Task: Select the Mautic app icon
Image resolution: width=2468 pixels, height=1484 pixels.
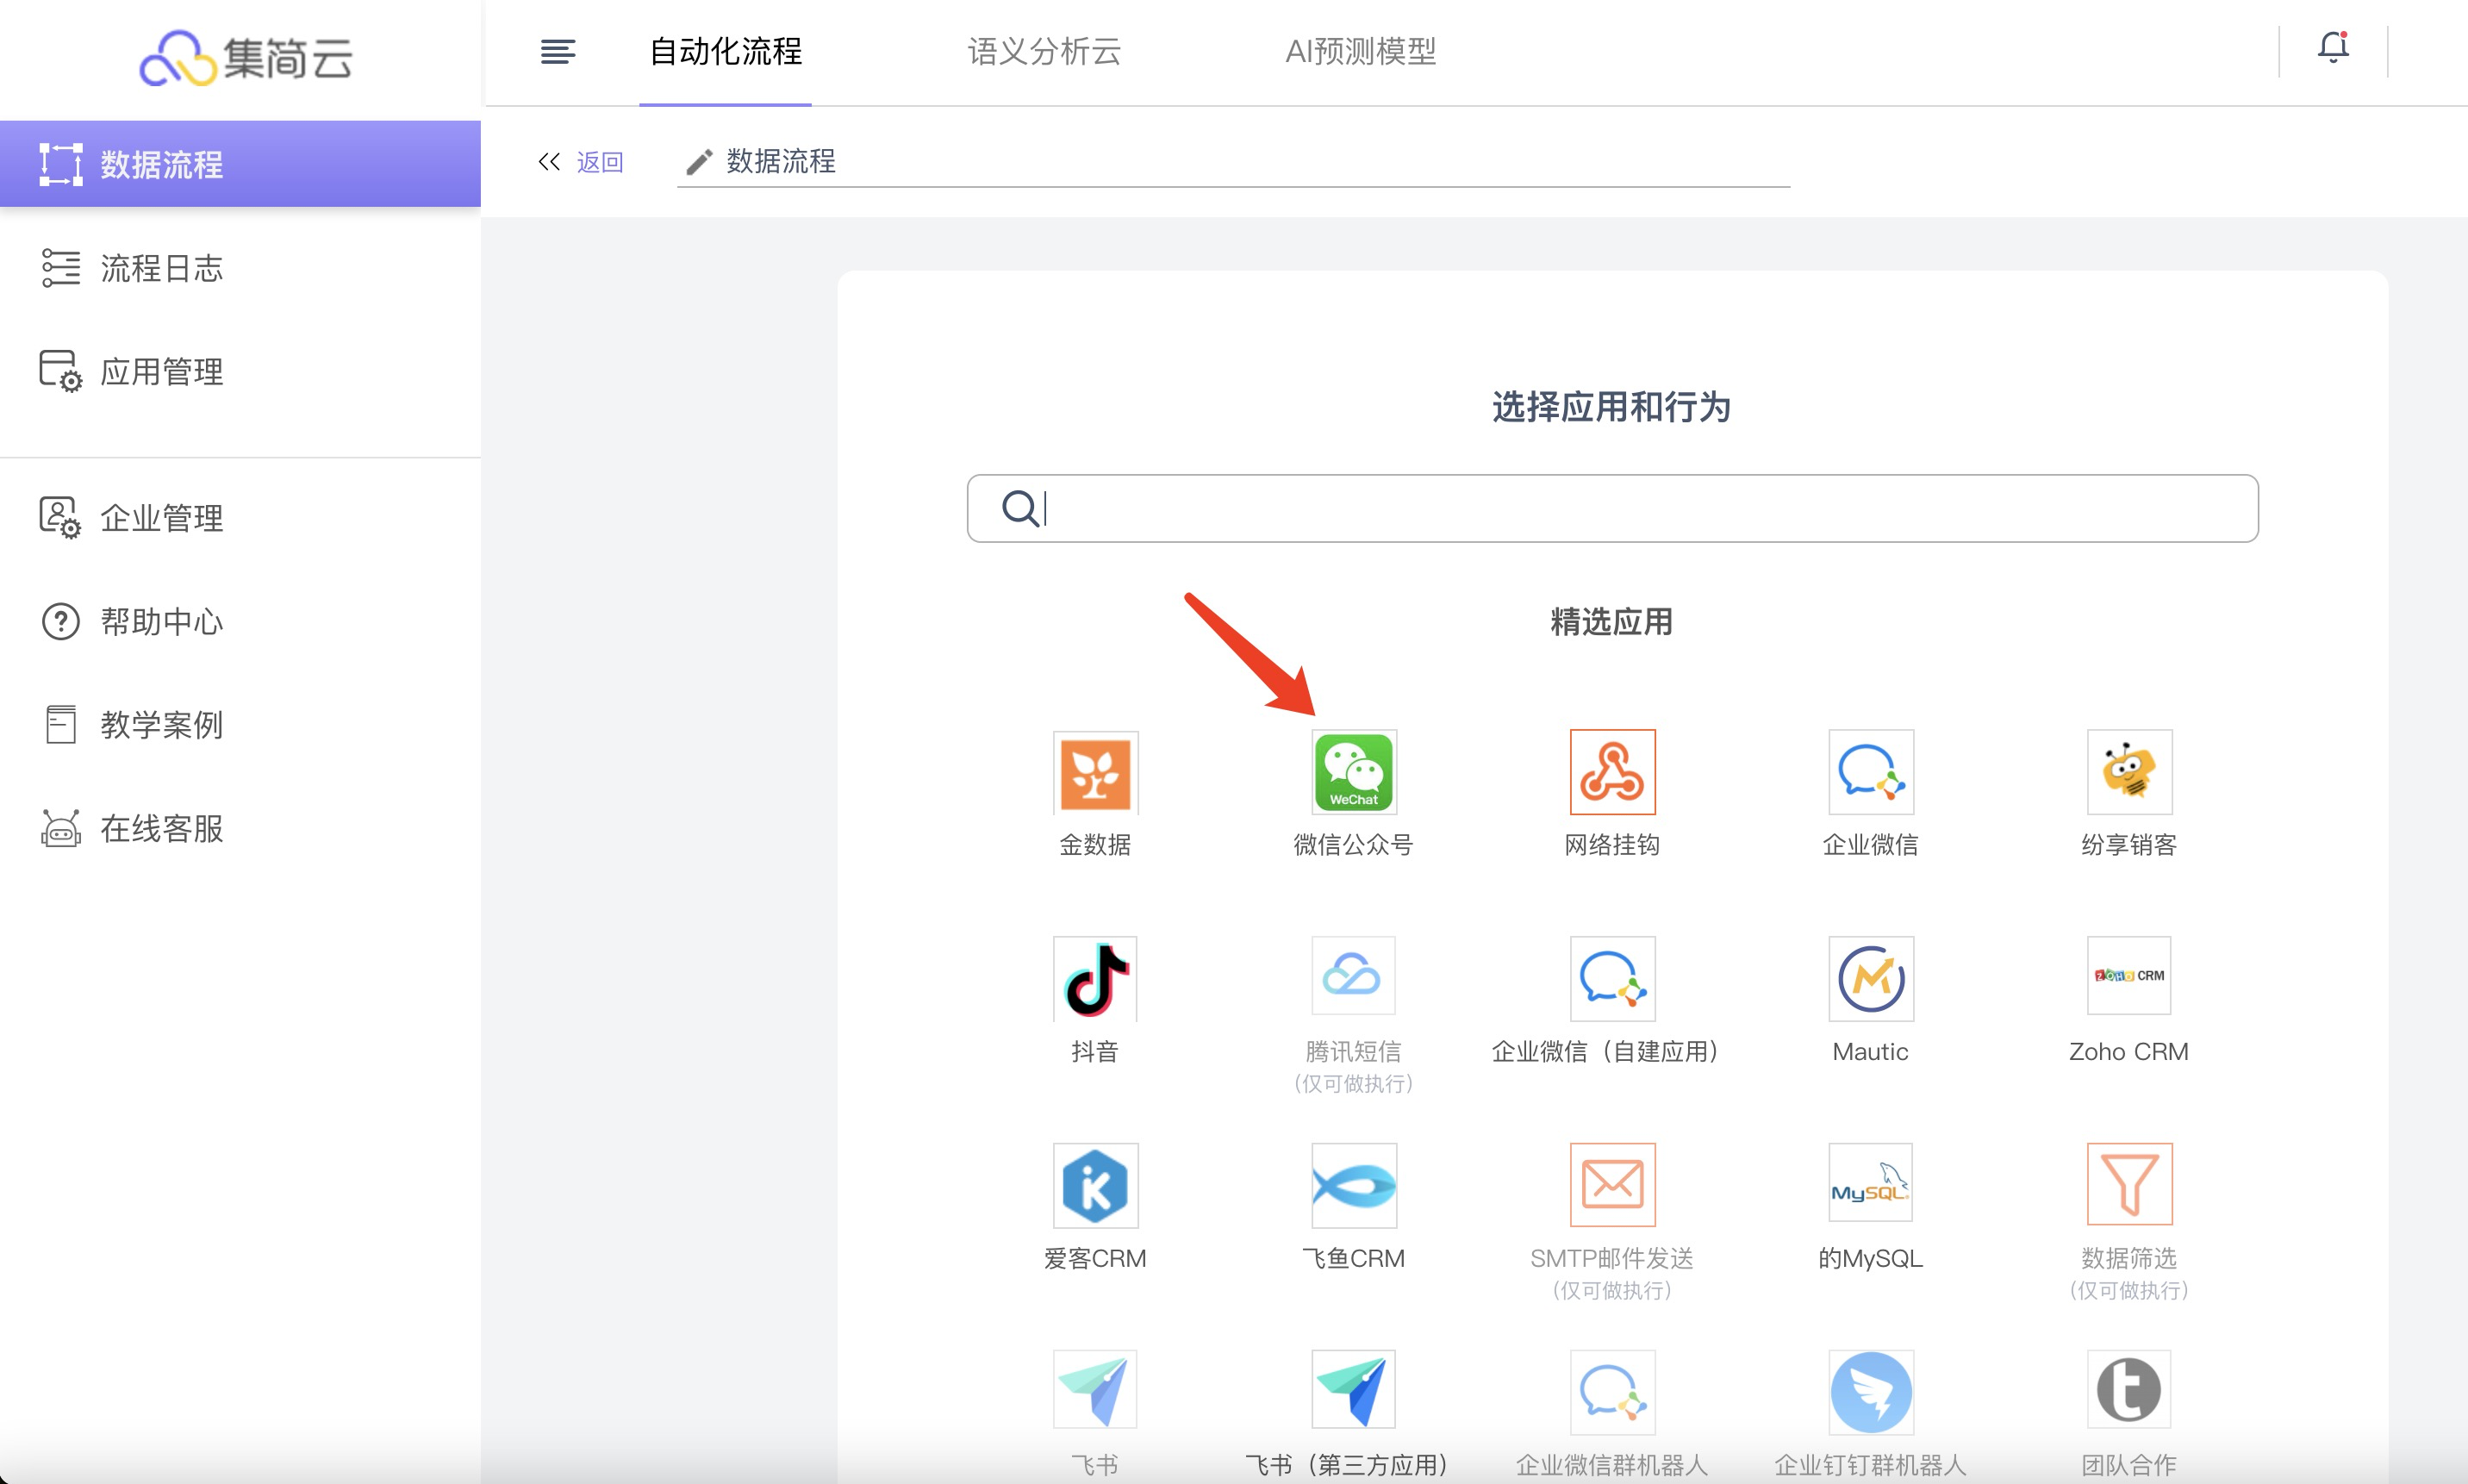Action: (1870, 978)
